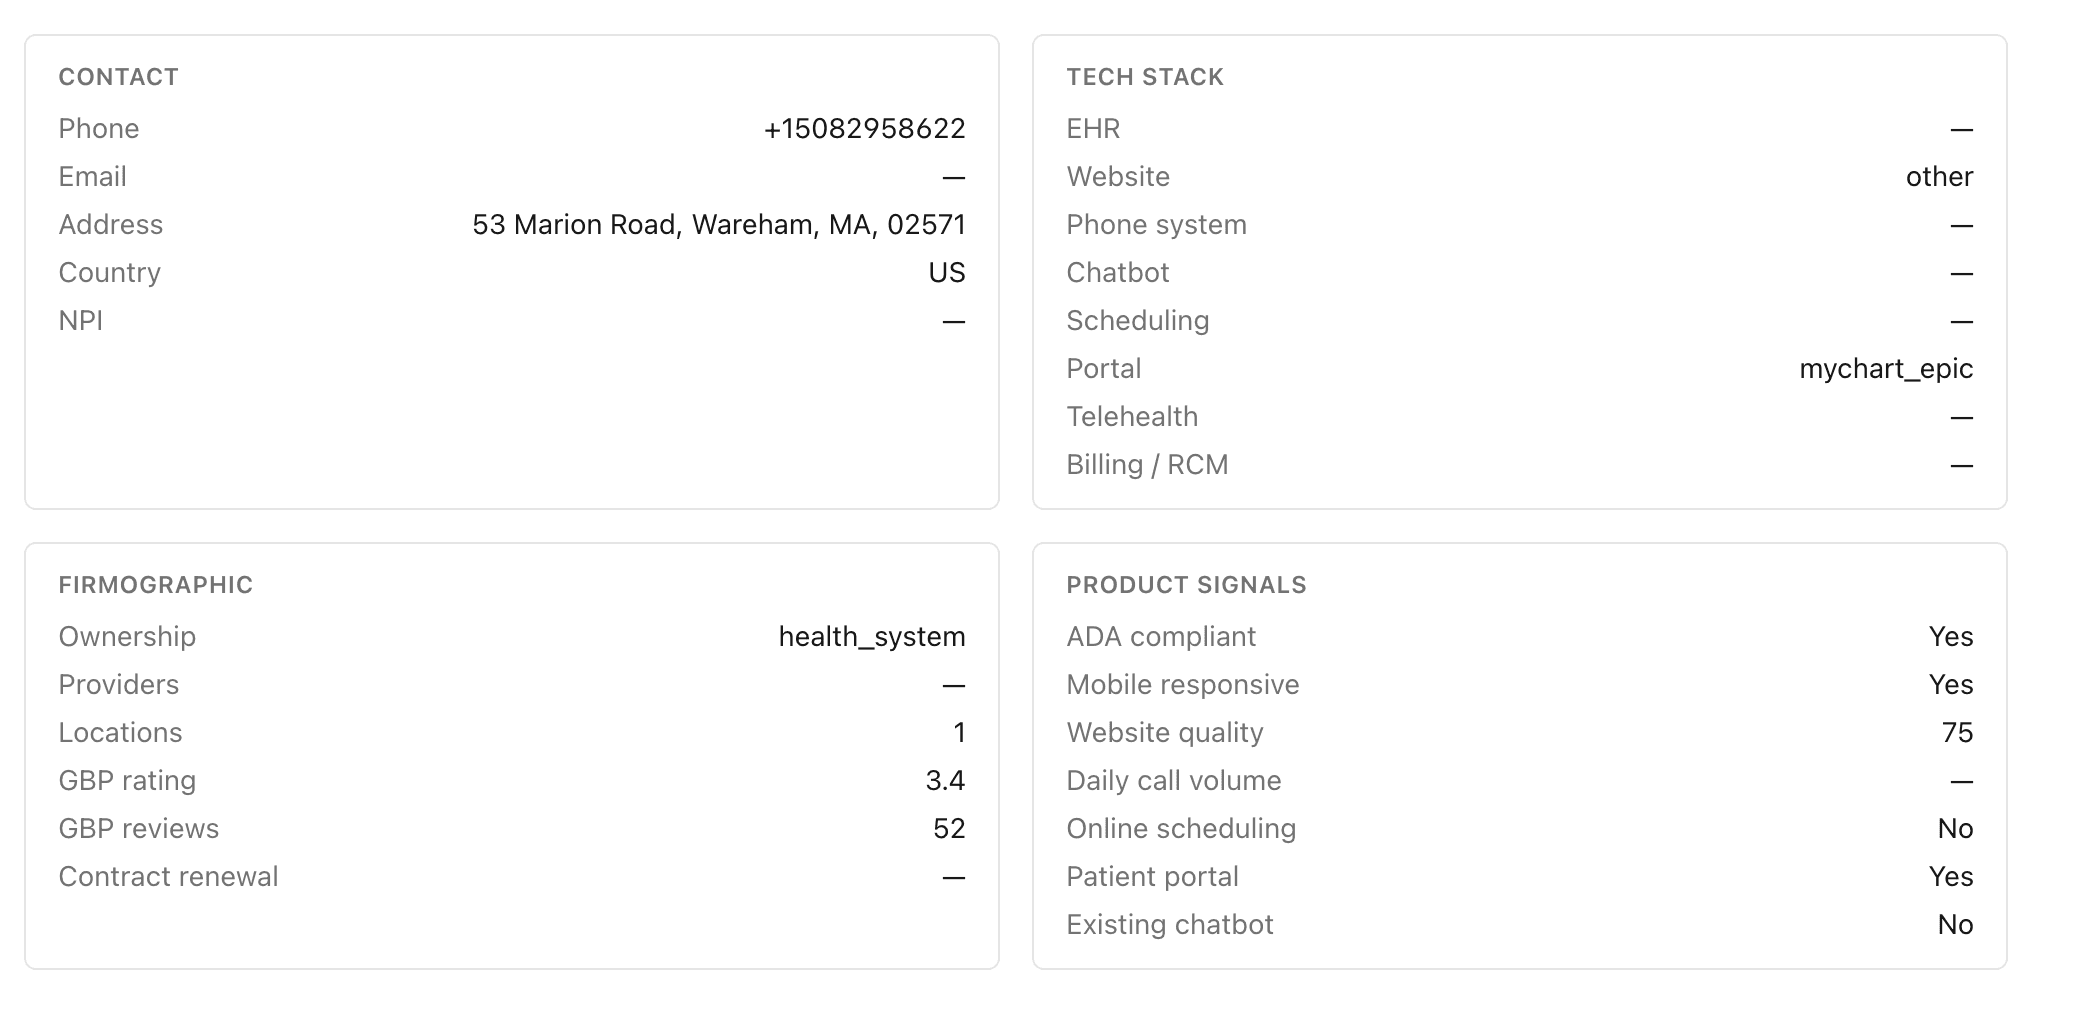The image size is (2074, 1014).
Task: Click the Website quality score 75
Action: (1957, 733)
